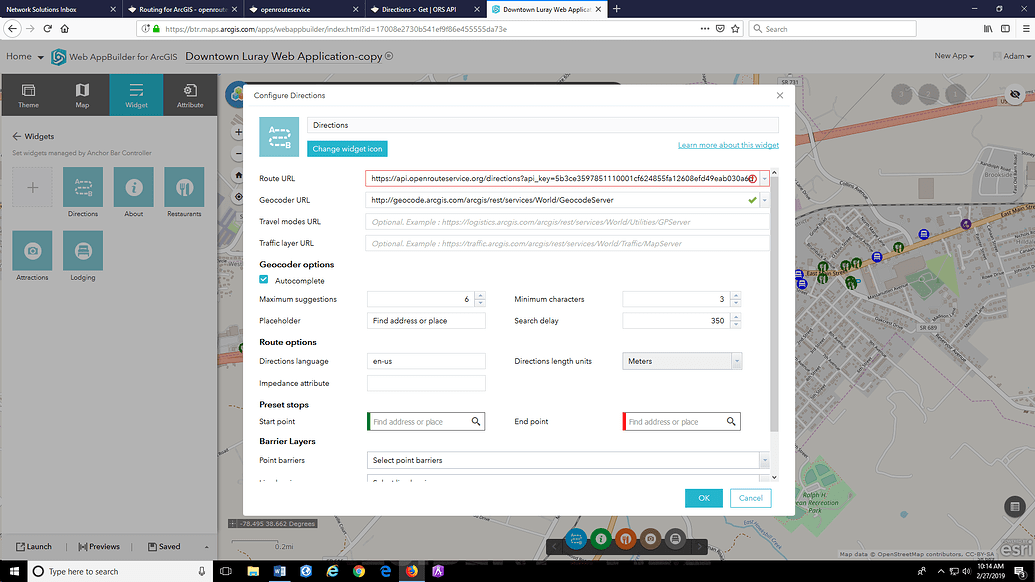Image resolution: width=1035 pixels, height=582 pixels.
Task: Disable the Autocomplete checkbox
Action: [x=264, y=281]
